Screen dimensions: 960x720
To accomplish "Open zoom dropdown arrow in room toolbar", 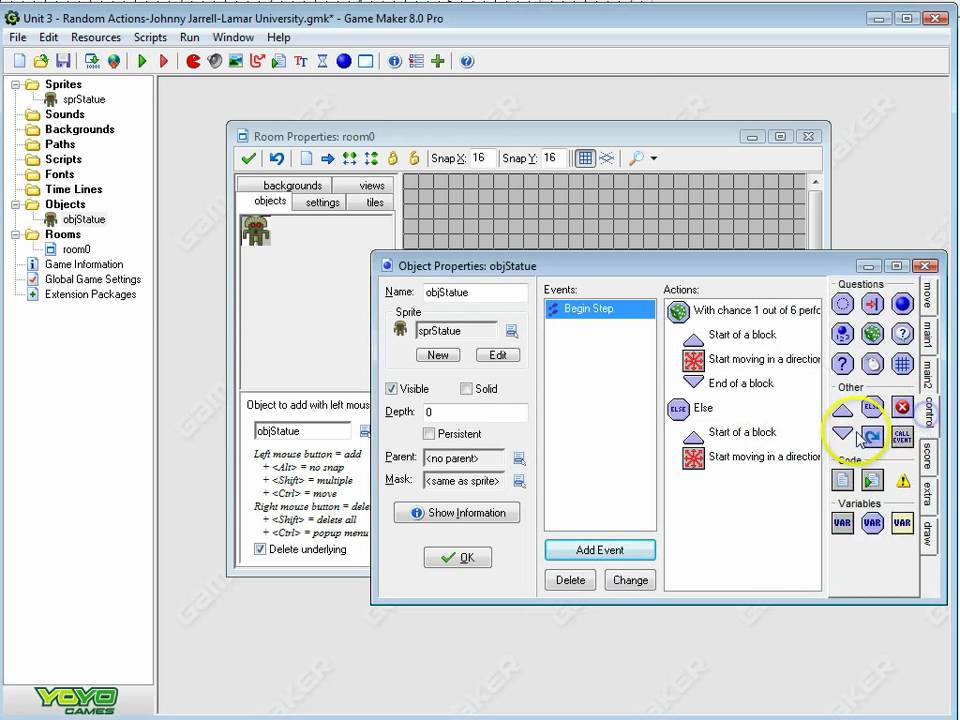I will pos(654,159).
